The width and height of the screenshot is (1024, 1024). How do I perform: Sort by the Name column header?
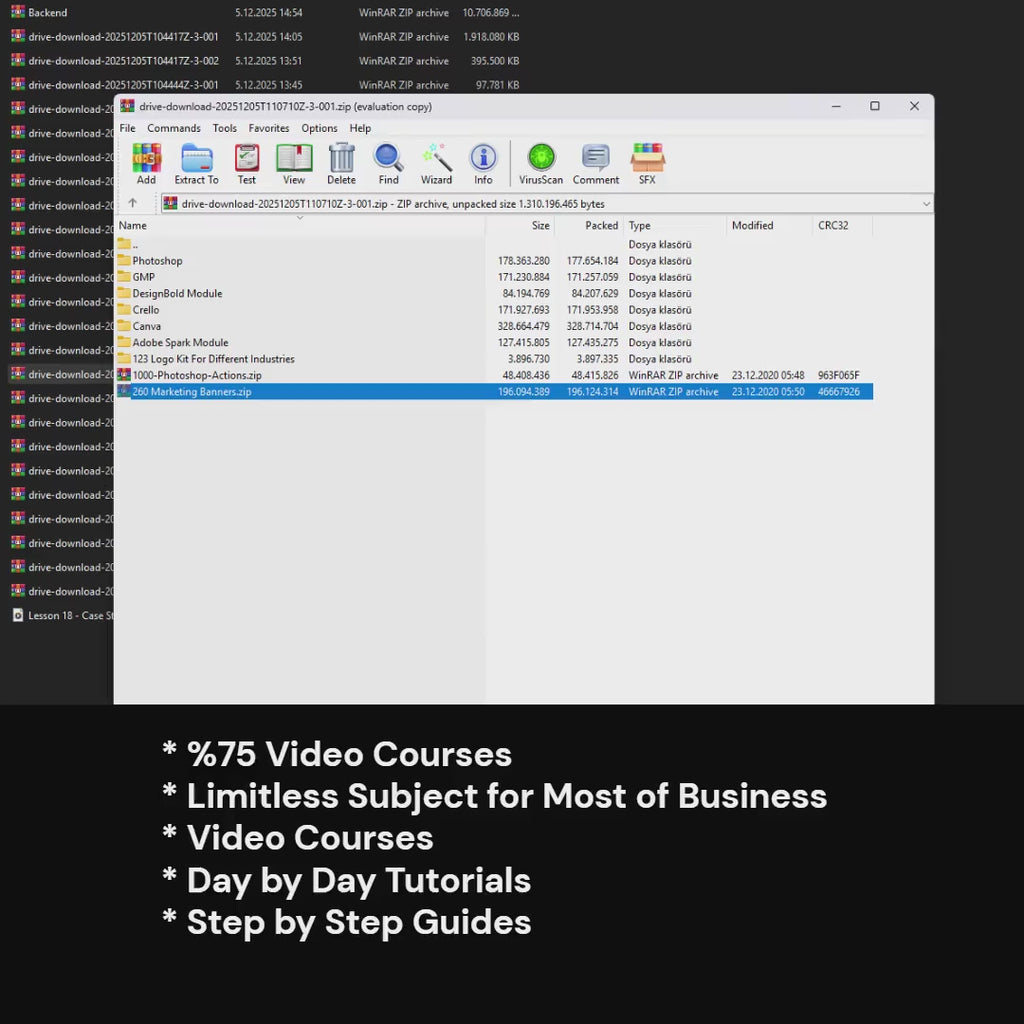(x=300, y=225)
